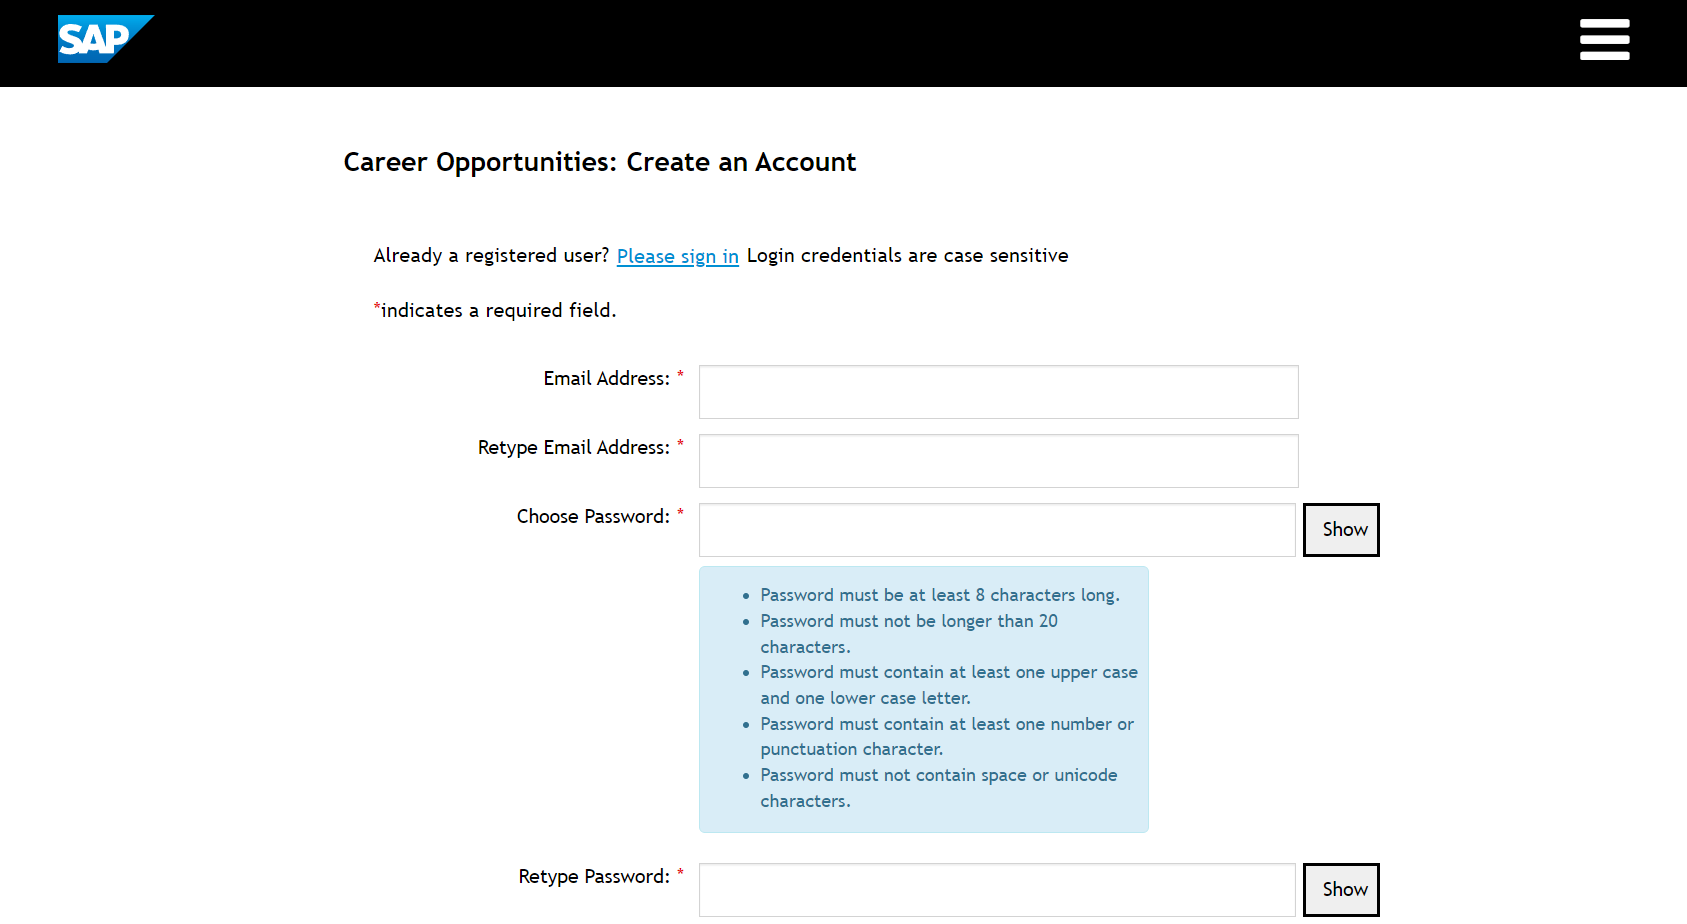Open the hamburger navigation menu
The height and width of the screenshot is (924, 1687).
pos(1604,40)
